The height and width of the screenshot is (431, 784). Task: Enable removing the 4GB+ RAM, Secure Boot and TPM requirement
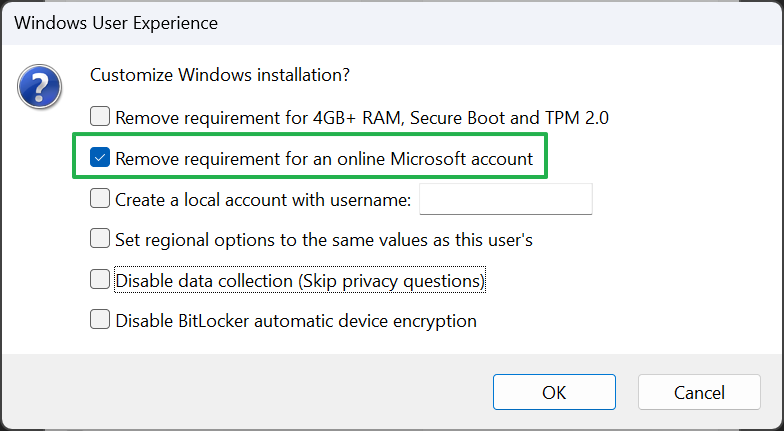(x=100, y=117)
